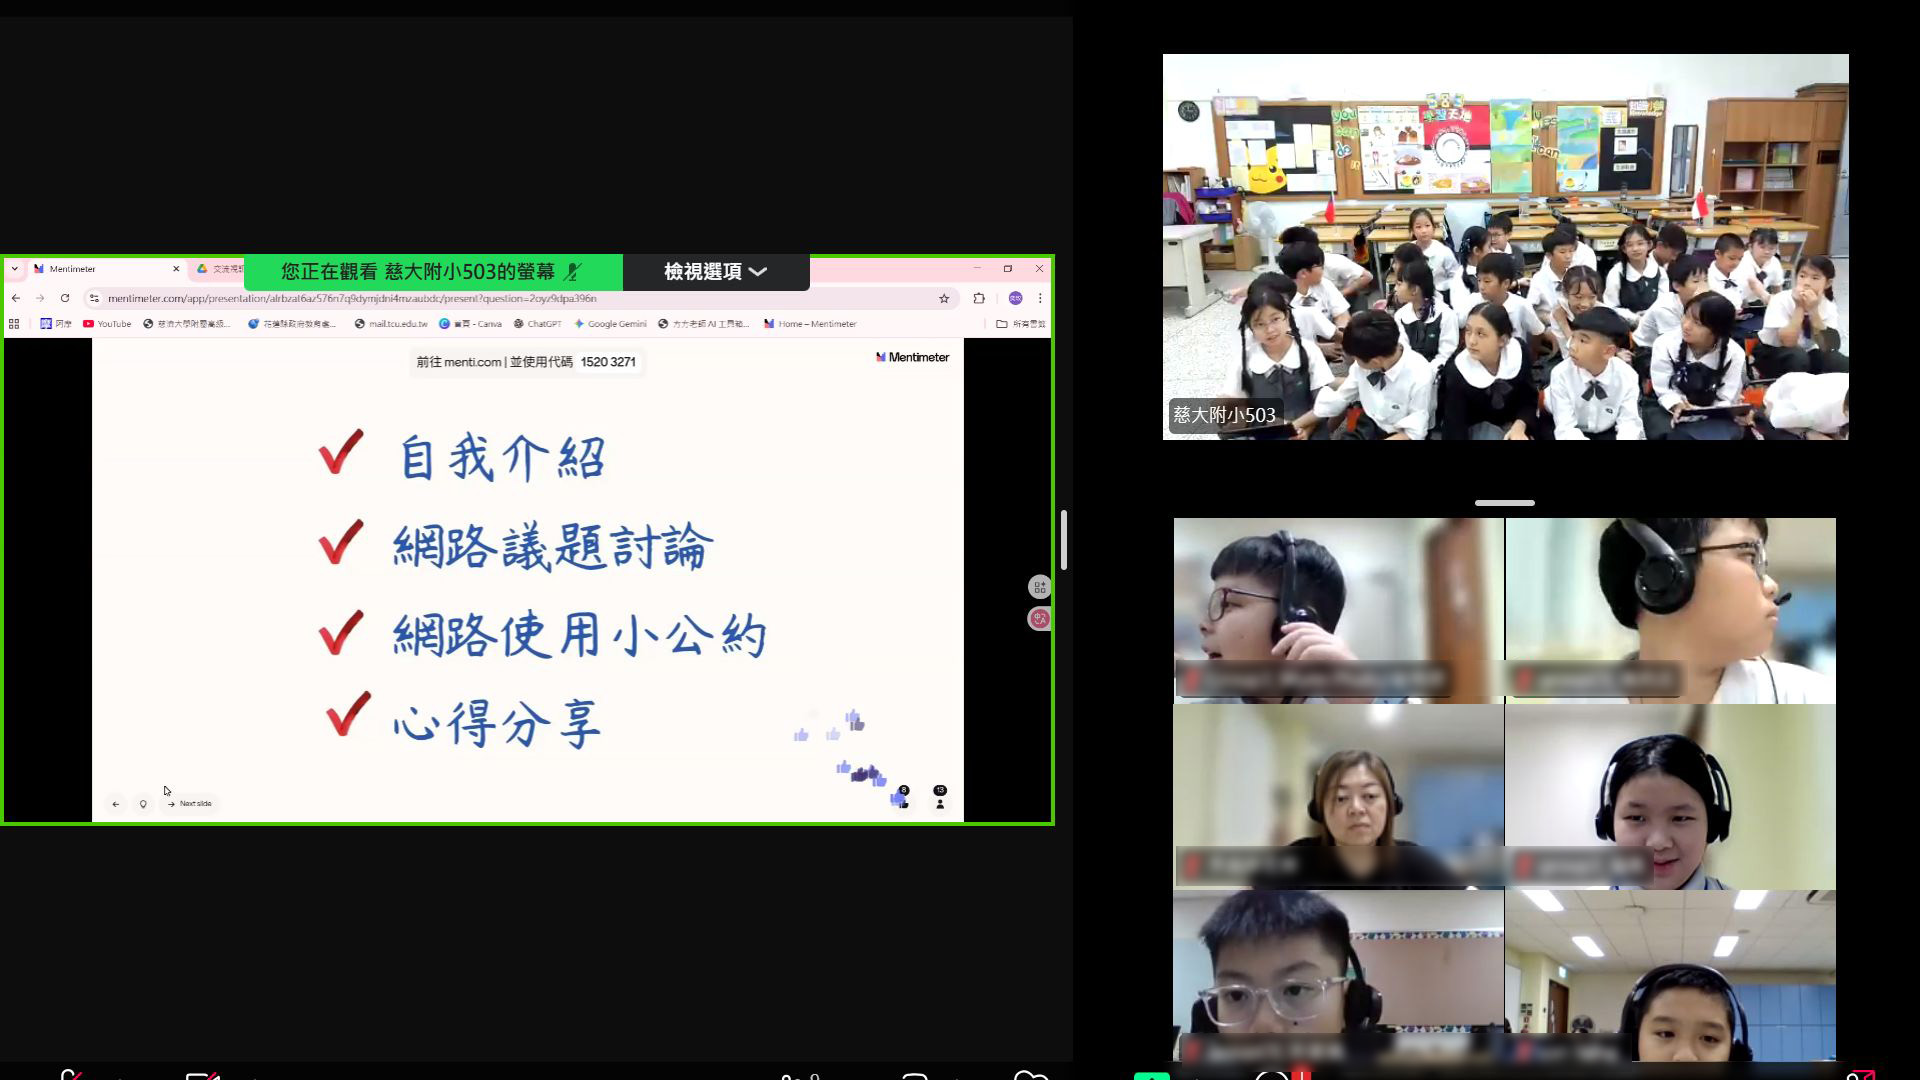Screen dimensions: 1920x1080
Task: Click the browser back arrow
Action: click(15, 298)
